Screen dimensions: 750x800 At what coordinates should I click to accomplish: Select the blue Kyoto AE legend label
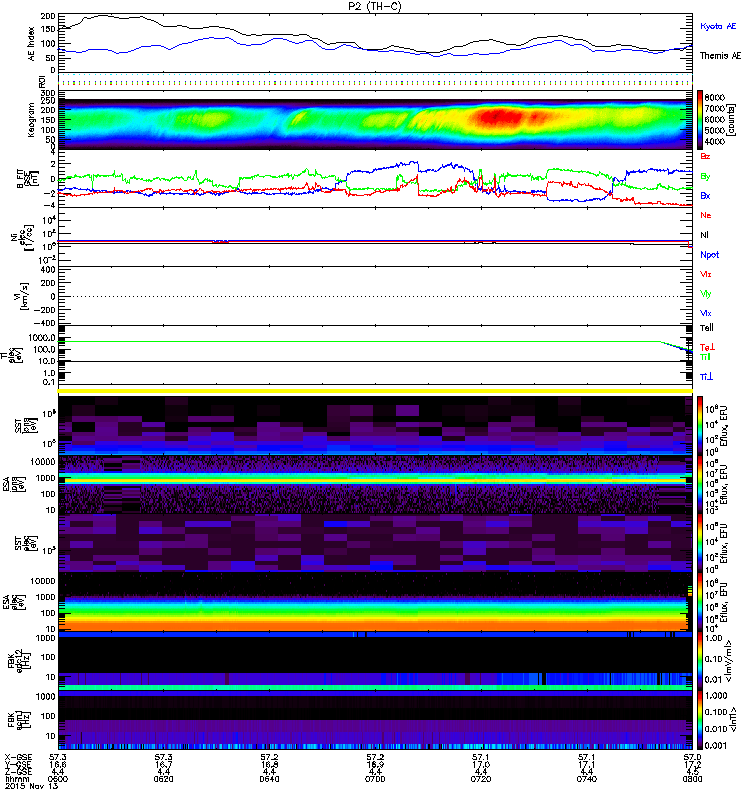coord(718,26)
